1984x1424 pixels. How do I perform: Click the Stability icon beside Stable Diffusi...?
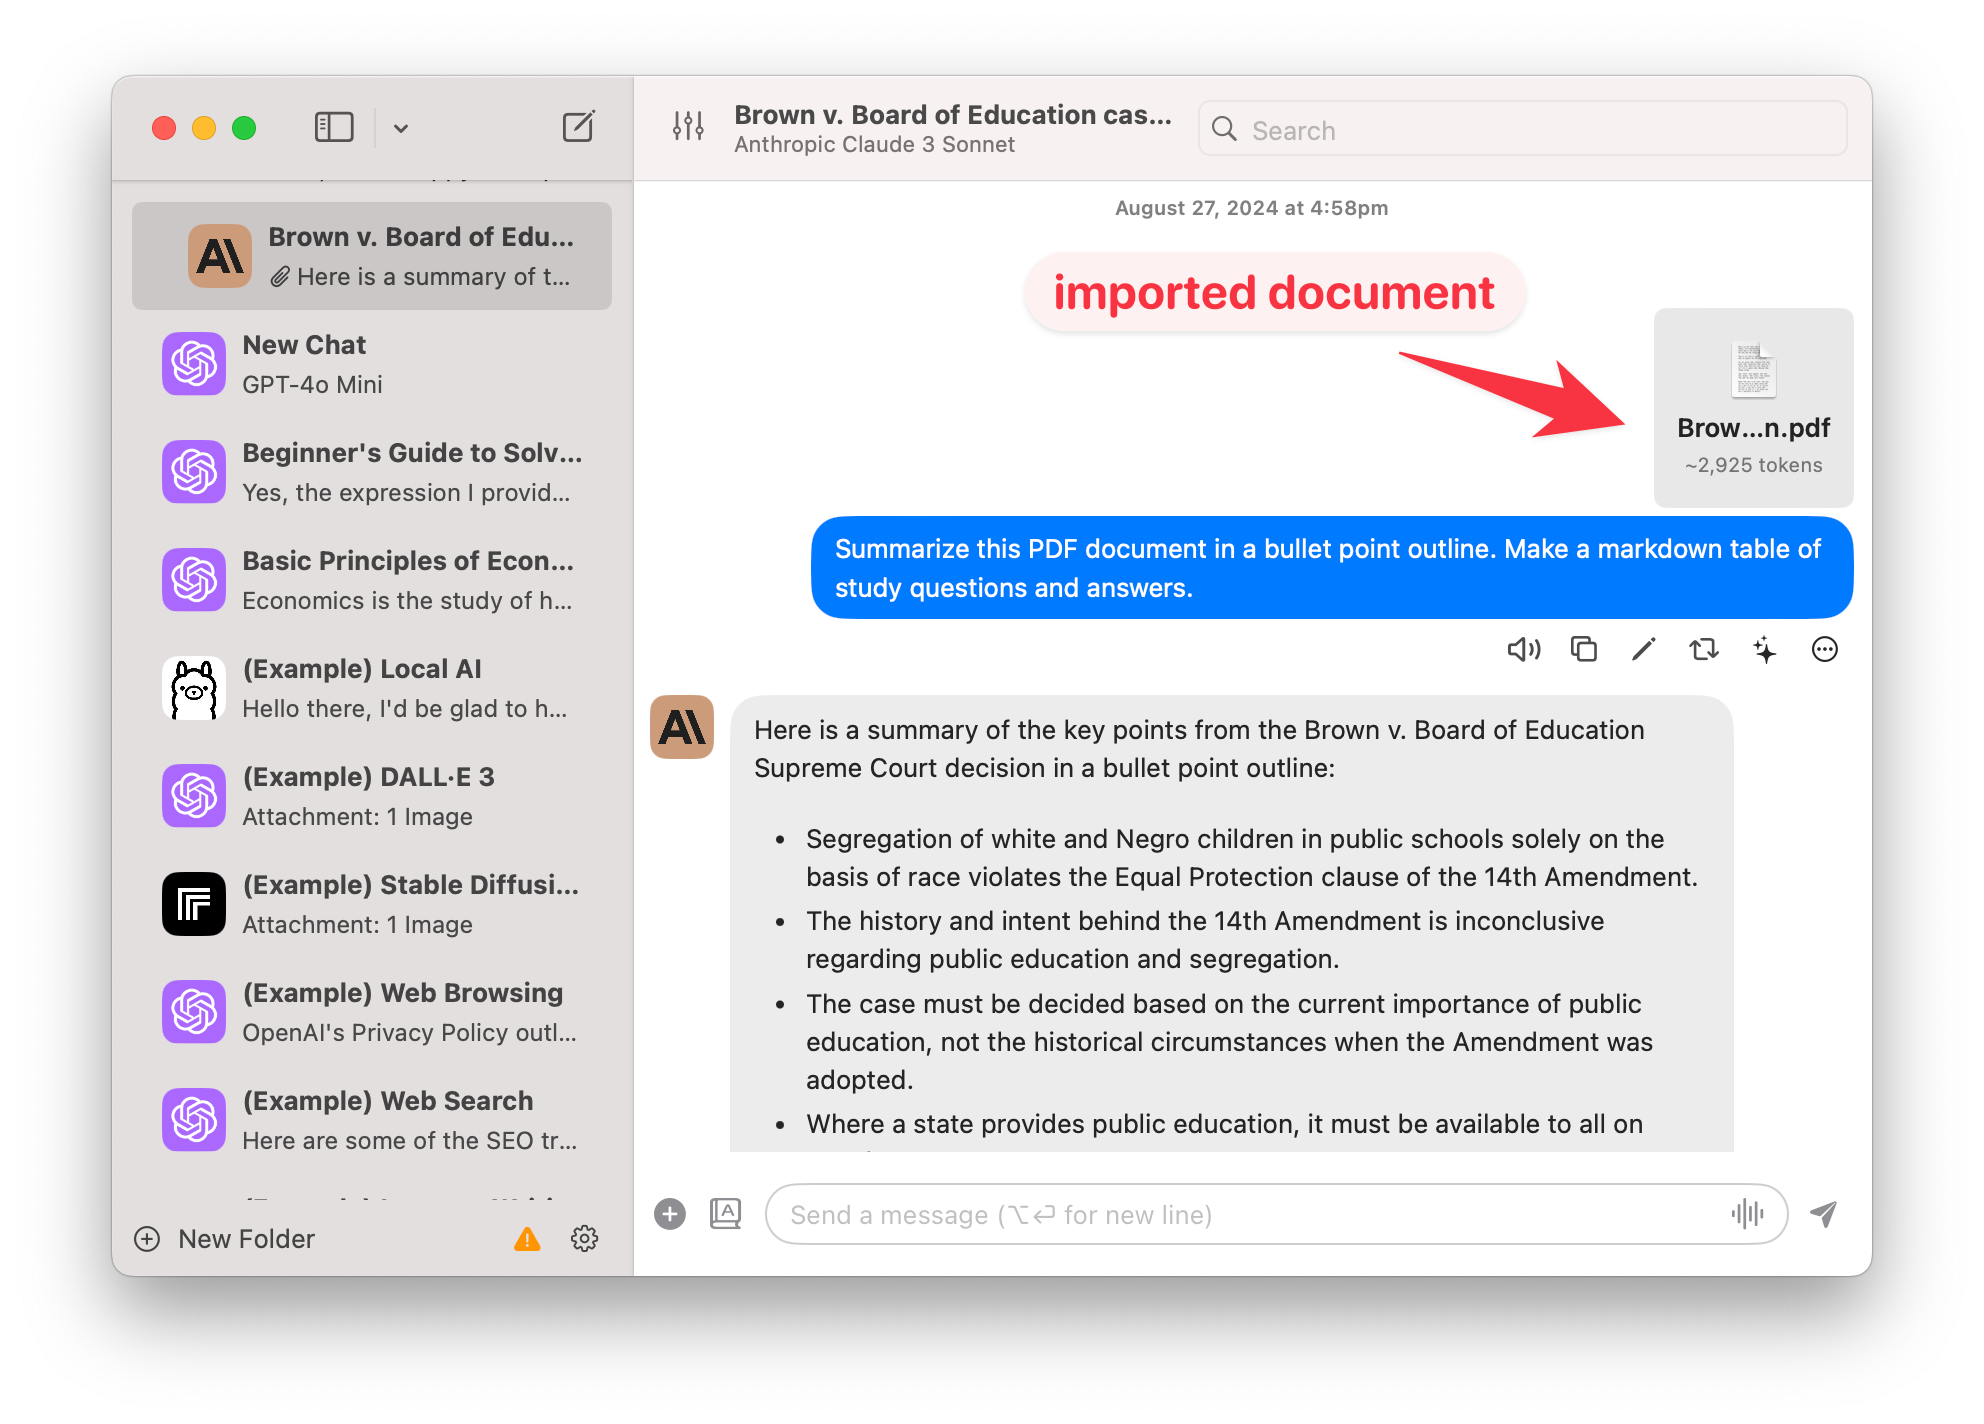[x=194, y=904]
